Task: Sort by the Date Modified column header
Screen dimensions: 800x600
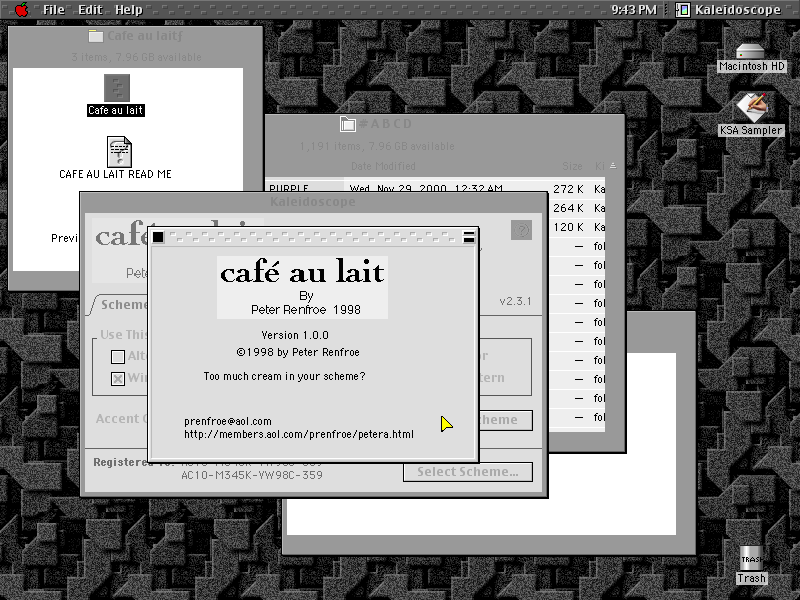Action: point(383,166)
